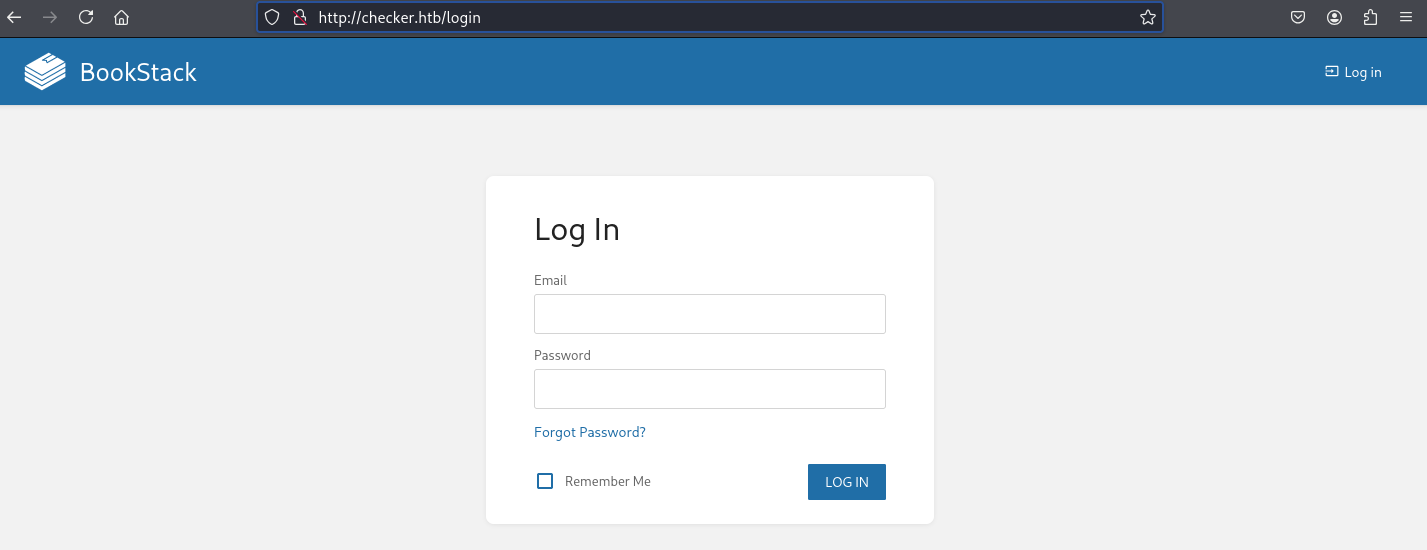Show the insecure connection padlock info
Screen dimensions: 1427x550
pyautogui.click(x=298, y=17)
